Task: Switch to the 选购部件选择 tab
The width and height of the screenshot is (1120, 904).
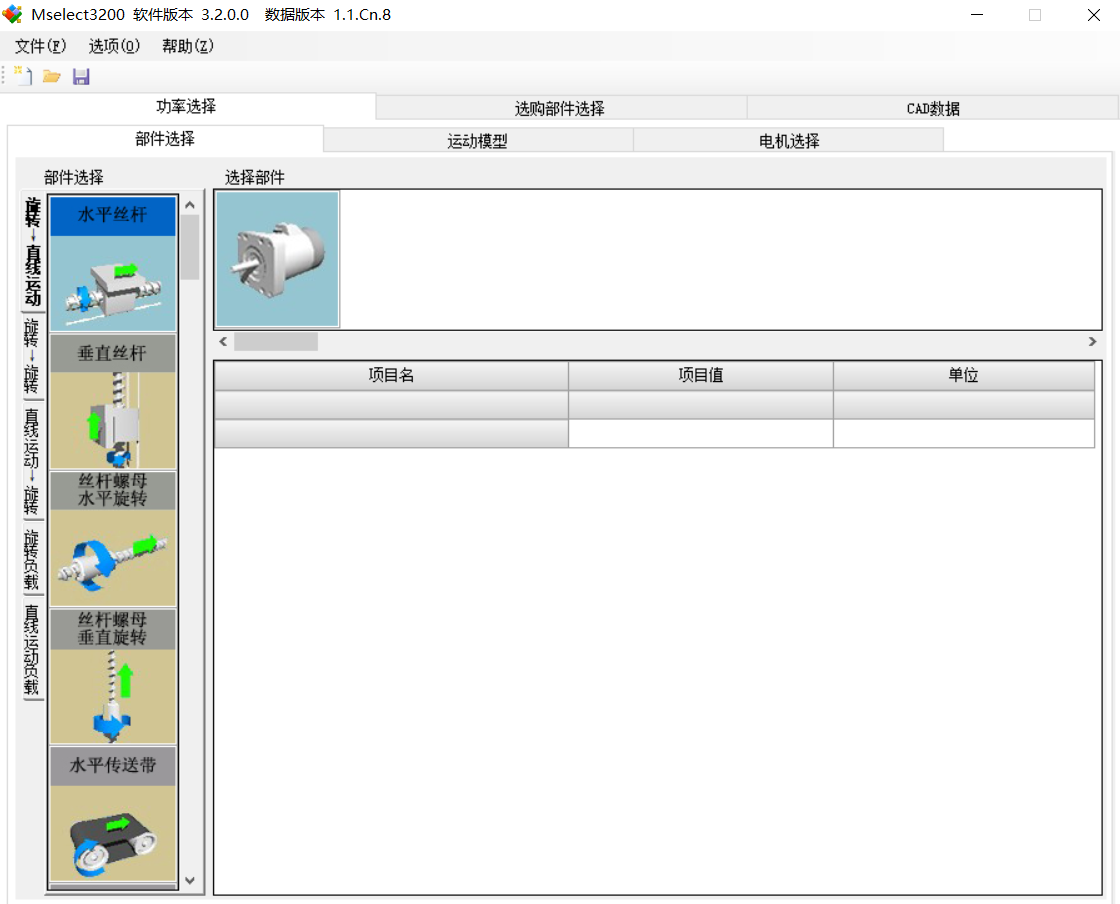Action: point(560,109)
